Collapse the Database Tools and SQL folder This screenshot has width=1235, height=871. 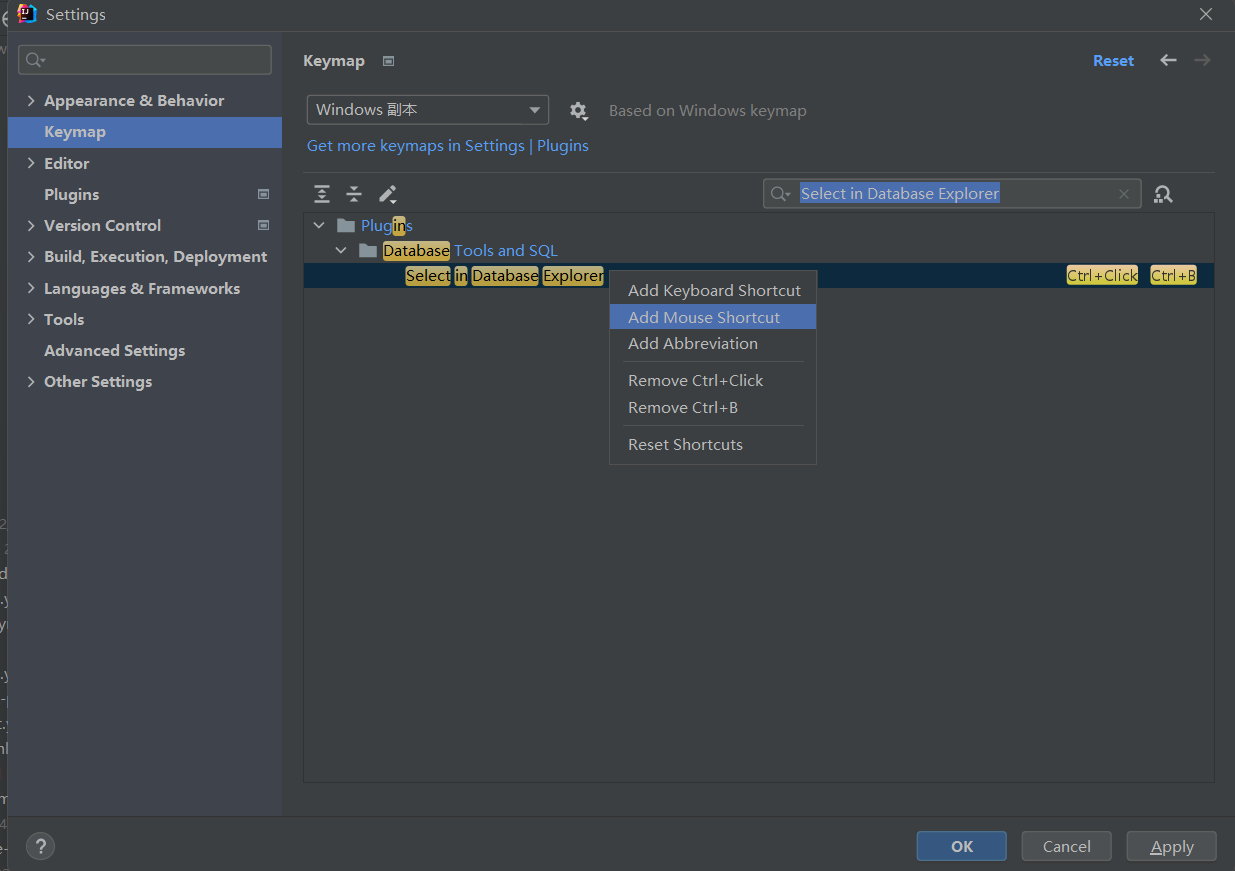coord(342,250)
